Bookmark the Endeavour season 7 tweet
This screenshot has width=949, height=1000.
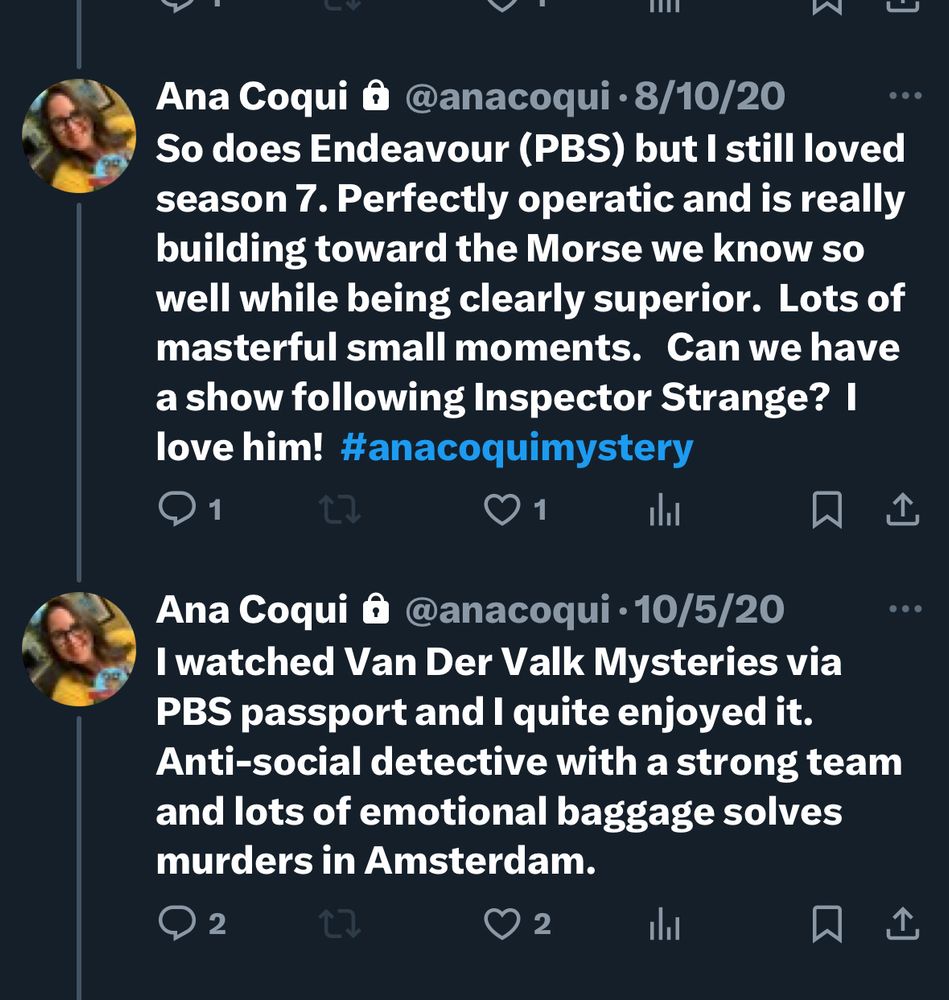pyautogui.click(x=826, y=511)
